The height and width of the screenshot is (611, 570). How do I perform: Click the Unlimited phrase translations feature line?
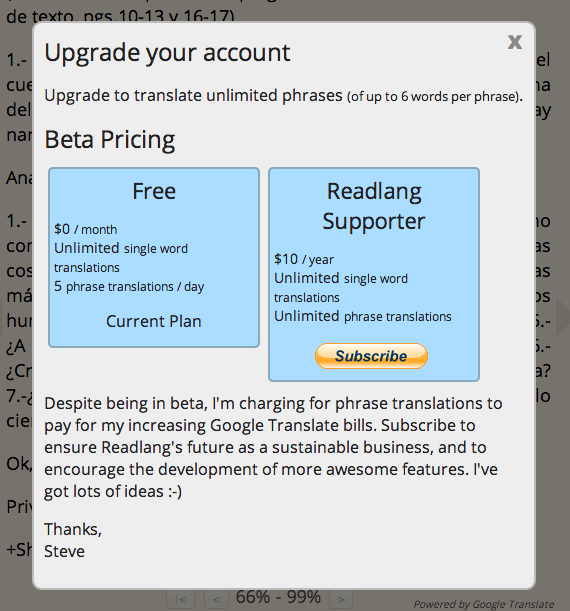[363, 316]
